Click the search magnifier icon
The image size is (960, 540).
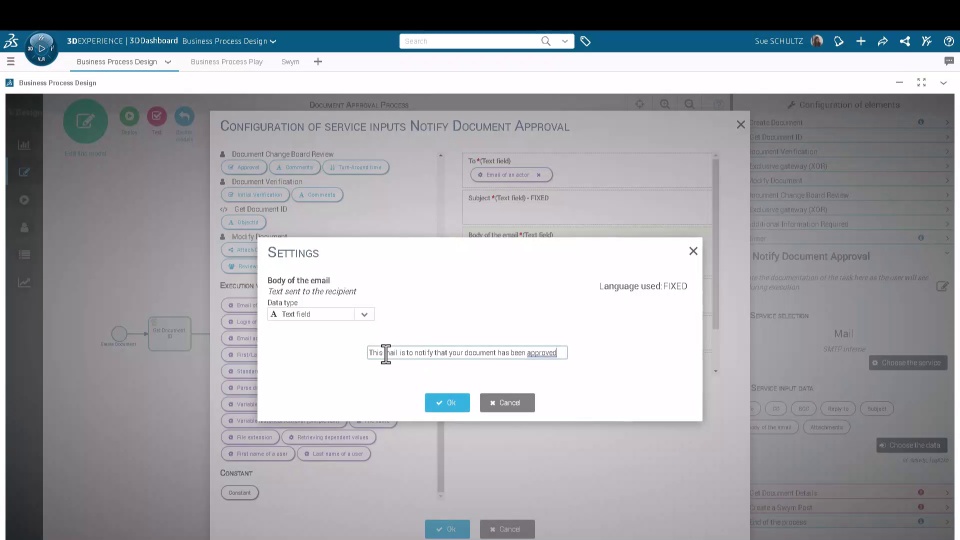coord(546,41)
